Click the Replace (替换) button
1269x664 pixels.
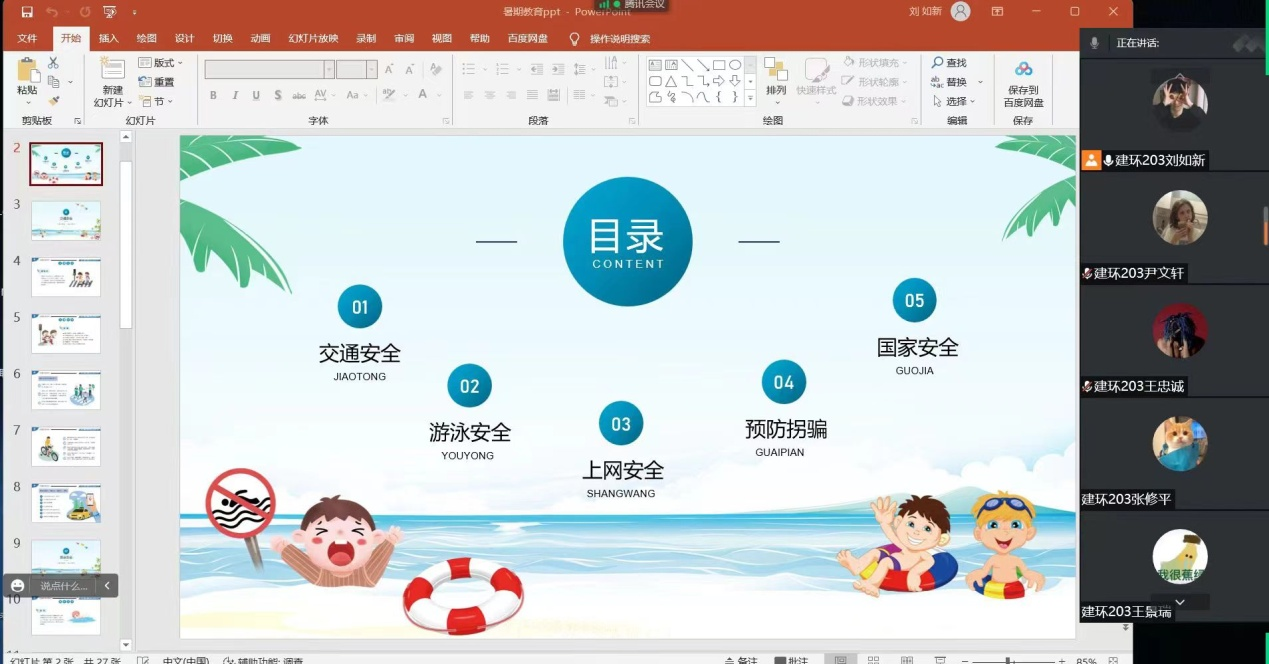click(955, 82)
